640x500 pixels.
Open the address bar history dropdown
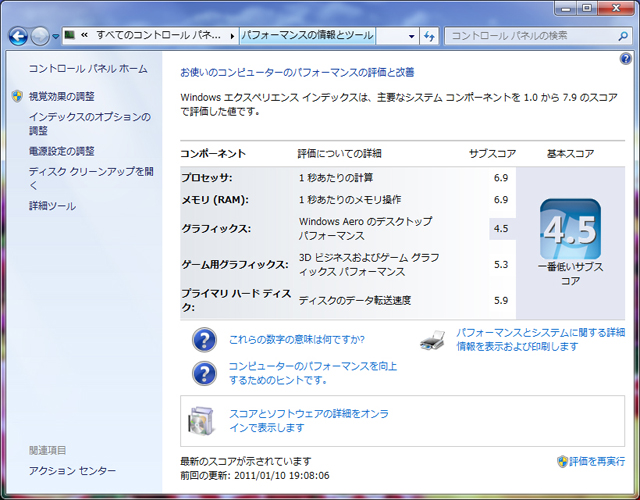411,36
